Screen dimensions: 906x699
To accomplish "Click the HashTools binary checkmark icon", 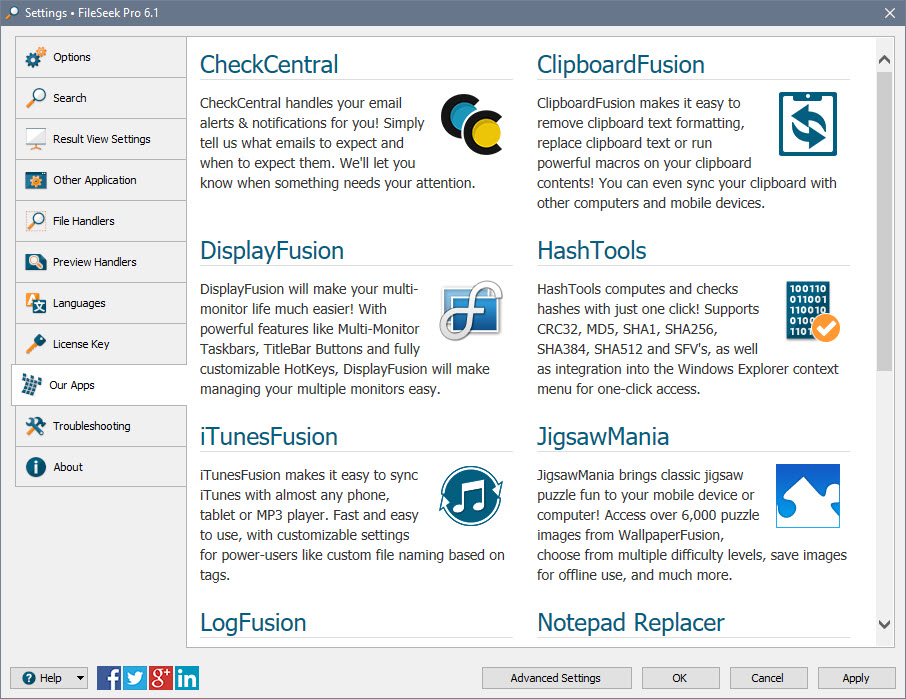I will tap(812, 311).
